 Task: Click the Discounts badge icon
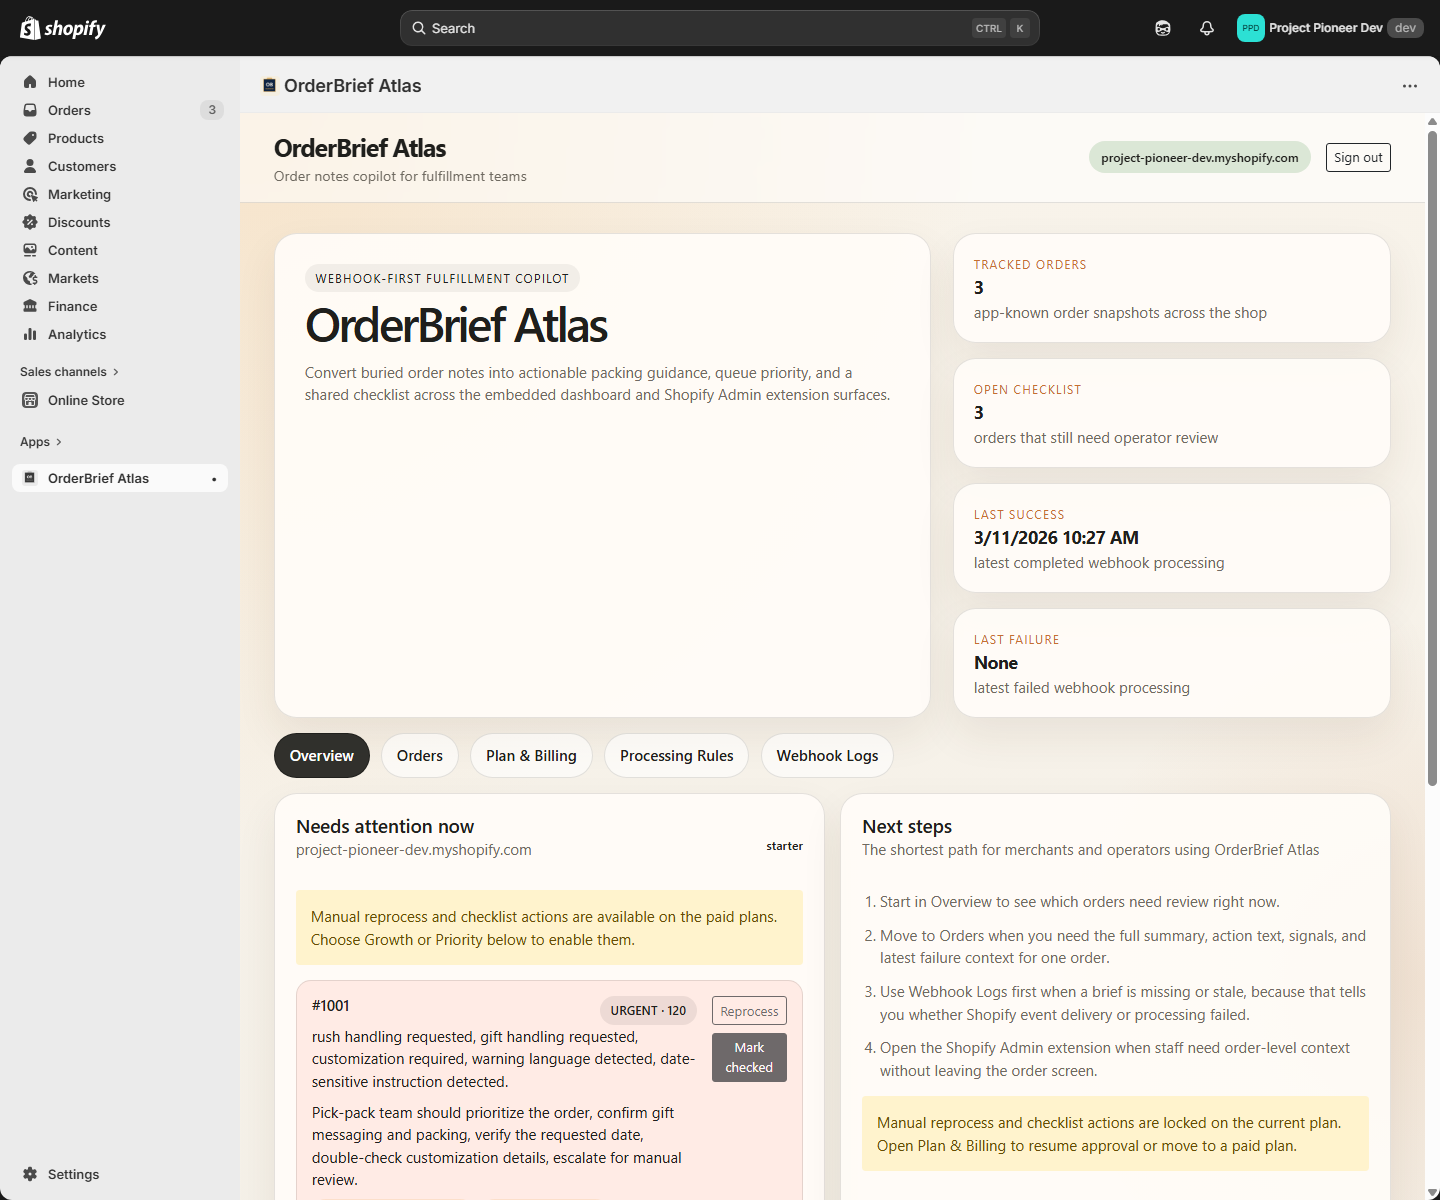click(x=30, y=222)
